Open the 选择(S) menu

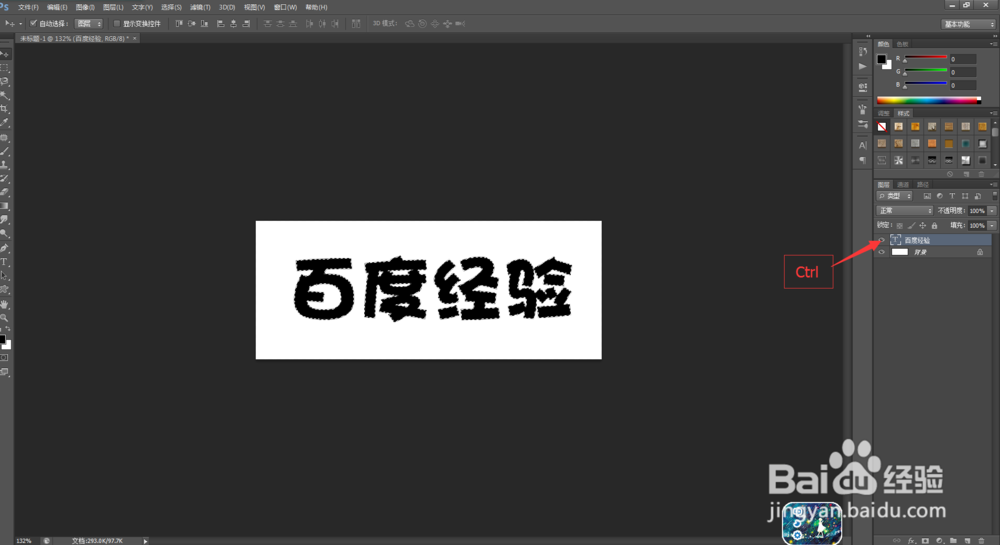coord(171,7)
